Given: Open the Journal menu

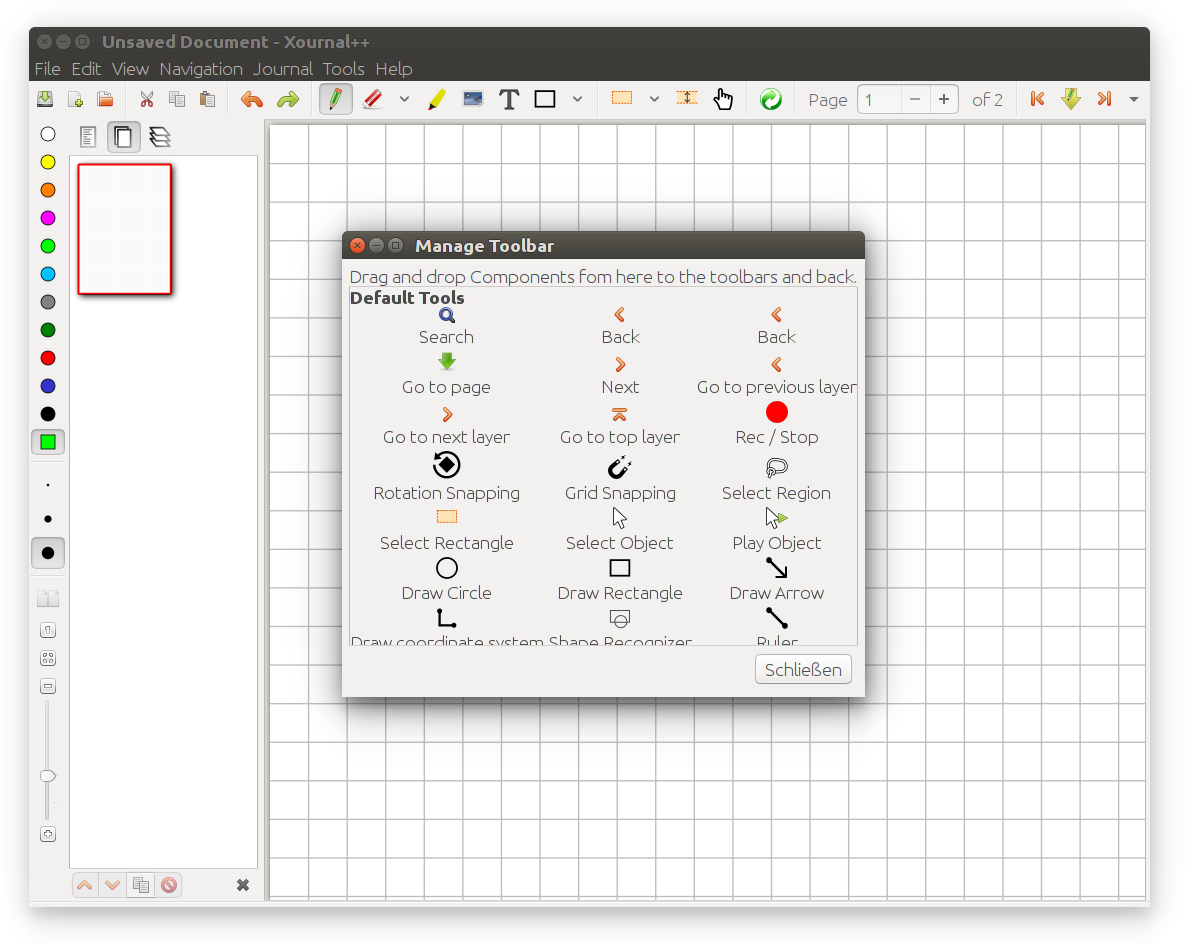Looking at the screenshot, I should tap(283, 69).
